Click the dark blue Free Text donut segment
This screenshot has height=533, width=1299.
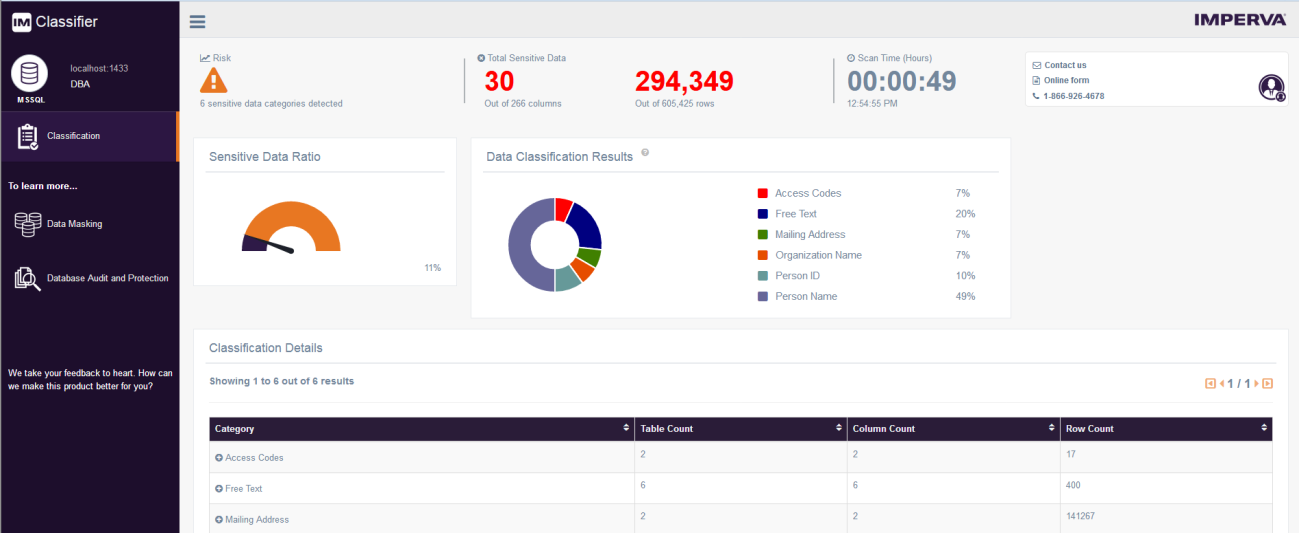point(586,226)
